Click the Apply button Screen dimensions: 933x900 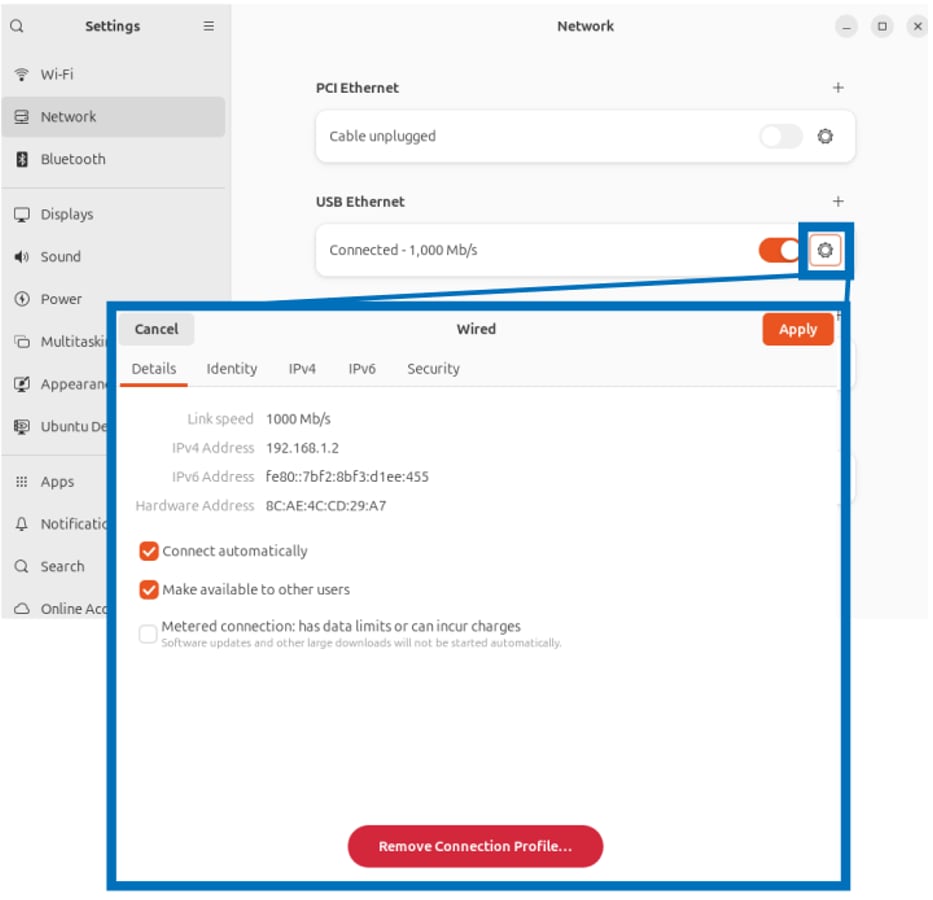click(797, 330)
